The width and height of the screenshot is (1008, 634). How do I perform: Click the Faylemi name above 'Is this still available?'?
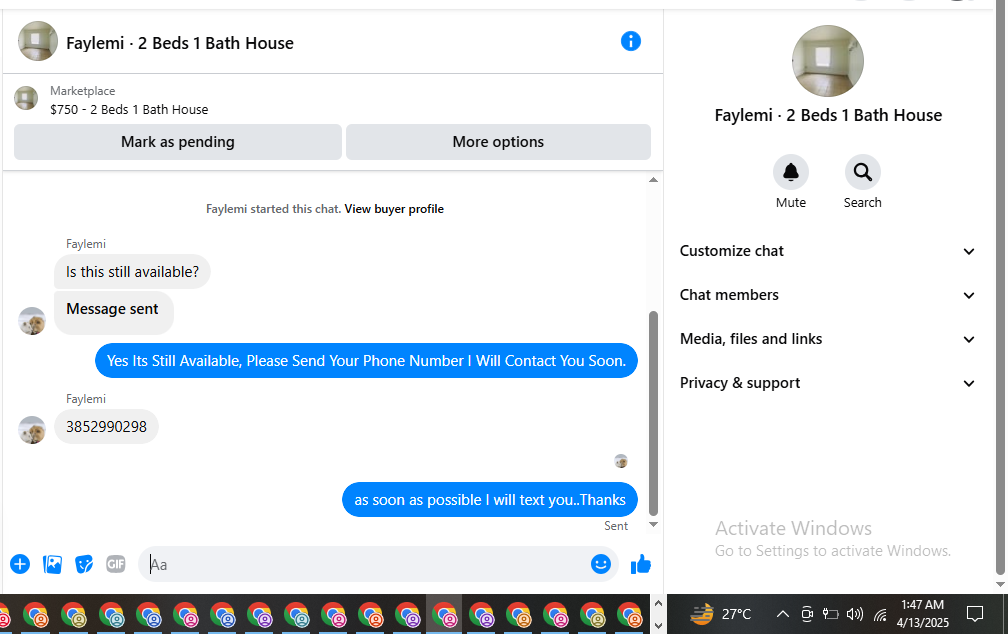click(x=86, y=244)
